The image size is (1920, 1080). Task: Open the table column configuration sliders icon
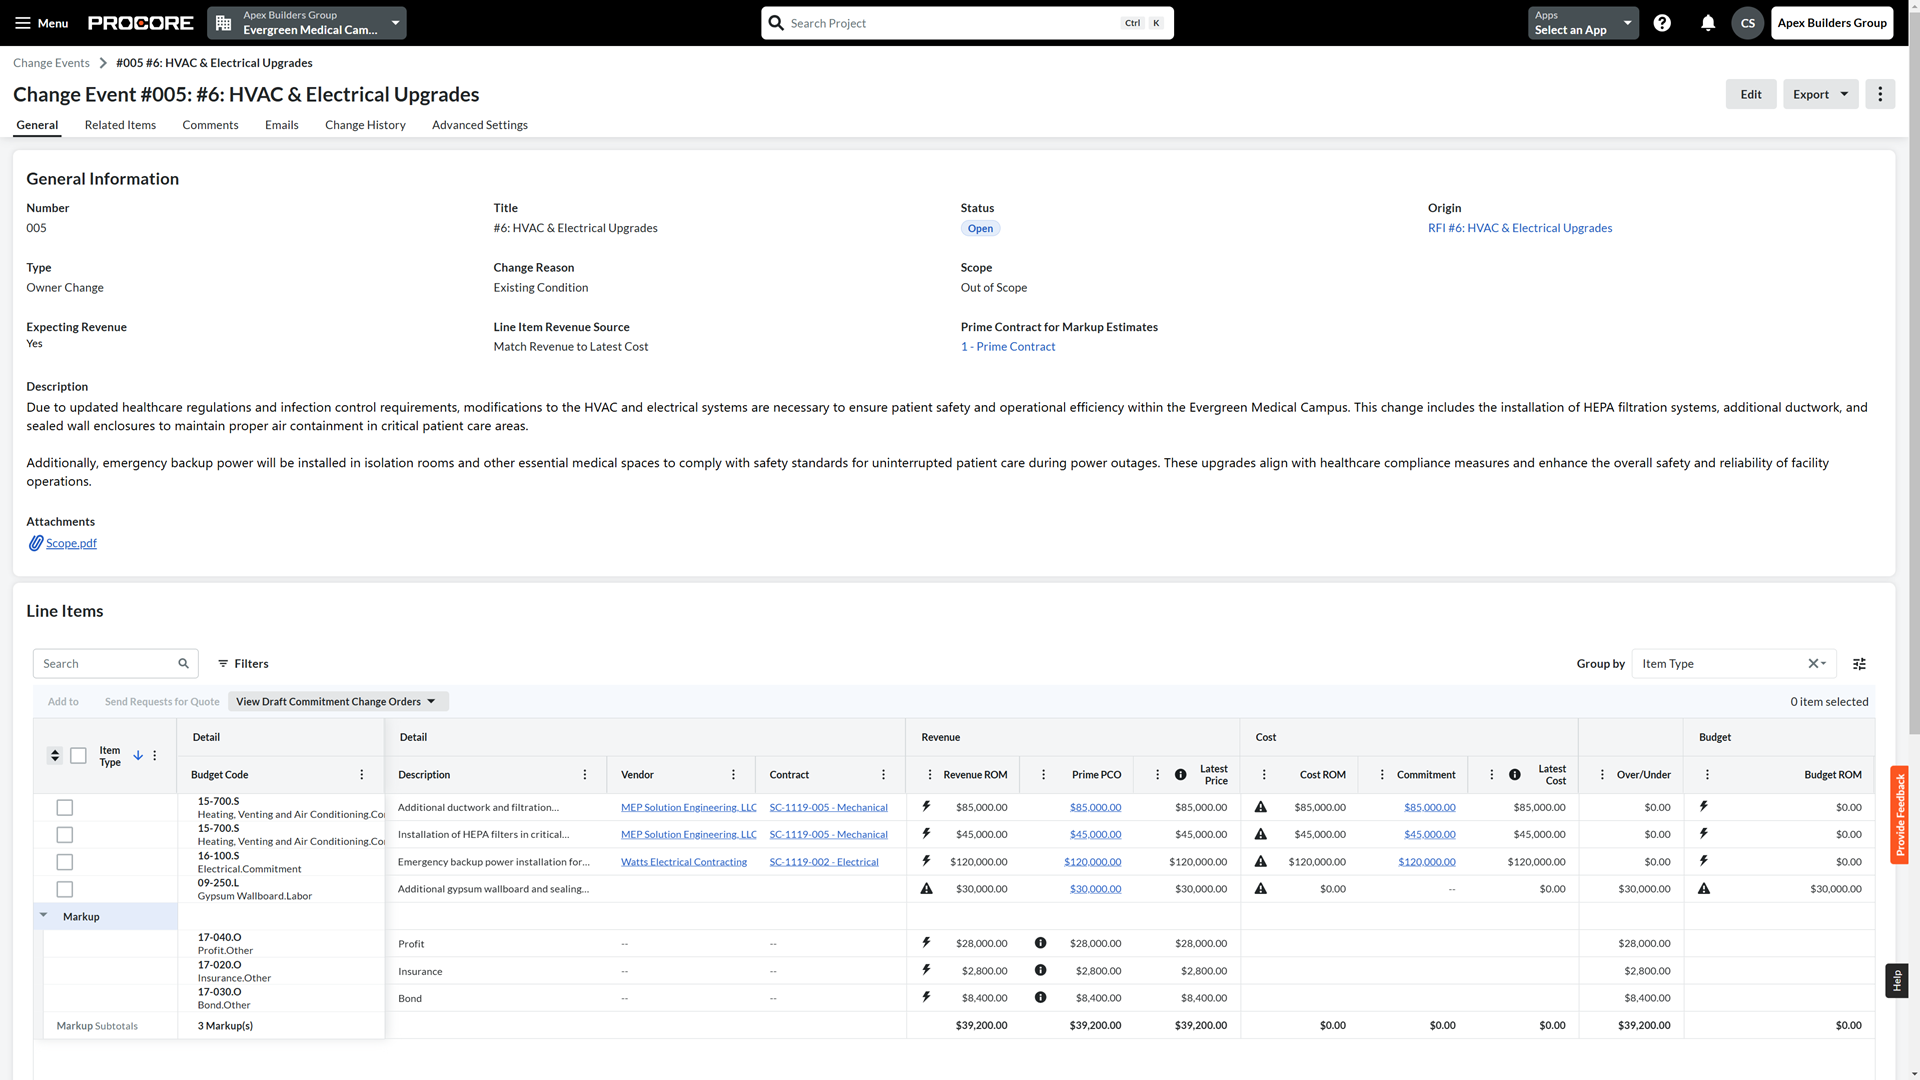pyautogui.click(x=1860, y=663)
